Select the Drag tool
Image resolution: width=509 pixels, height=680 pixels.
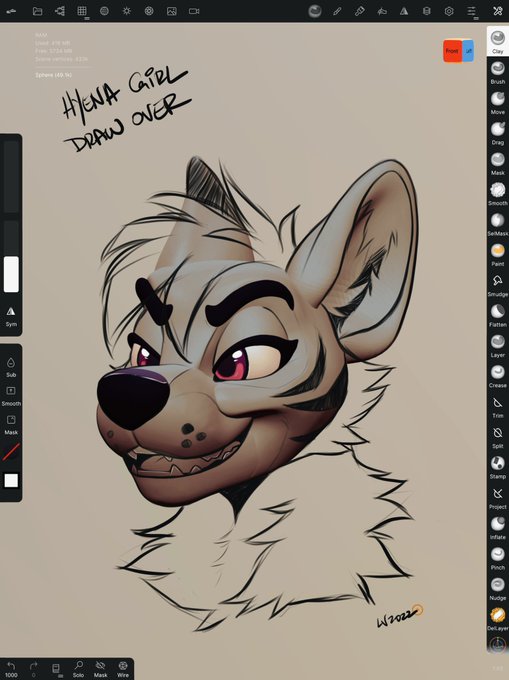coord(498,132)
